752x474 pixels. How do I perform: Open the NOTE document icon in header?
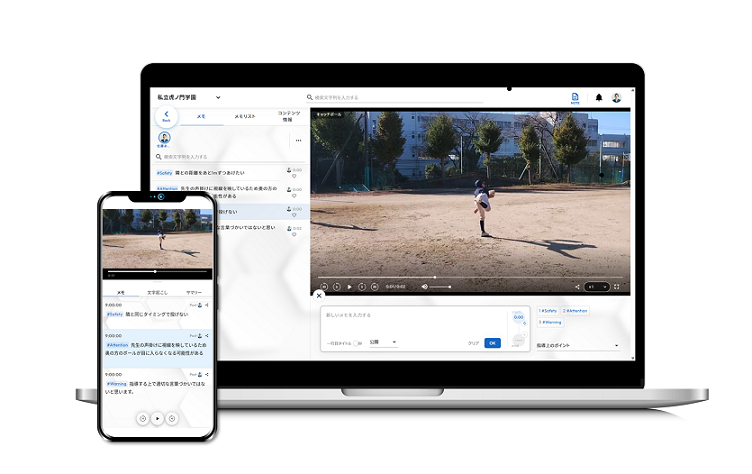(575, 98)
